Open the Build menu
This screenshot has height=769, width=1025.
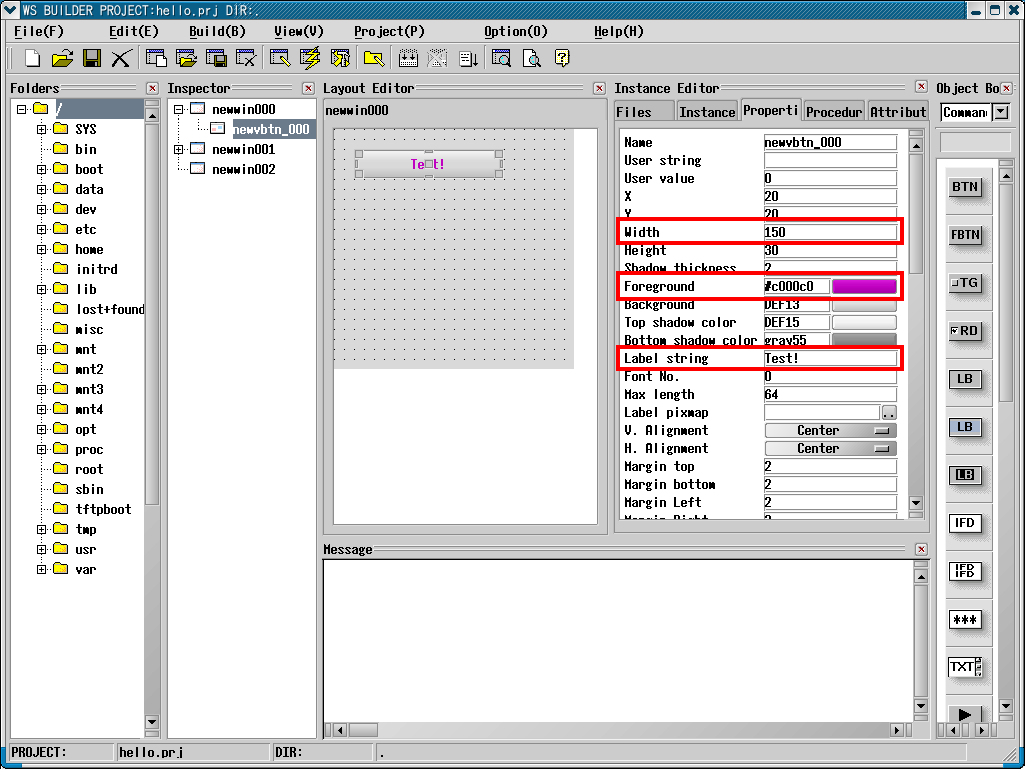coord(217,31)
